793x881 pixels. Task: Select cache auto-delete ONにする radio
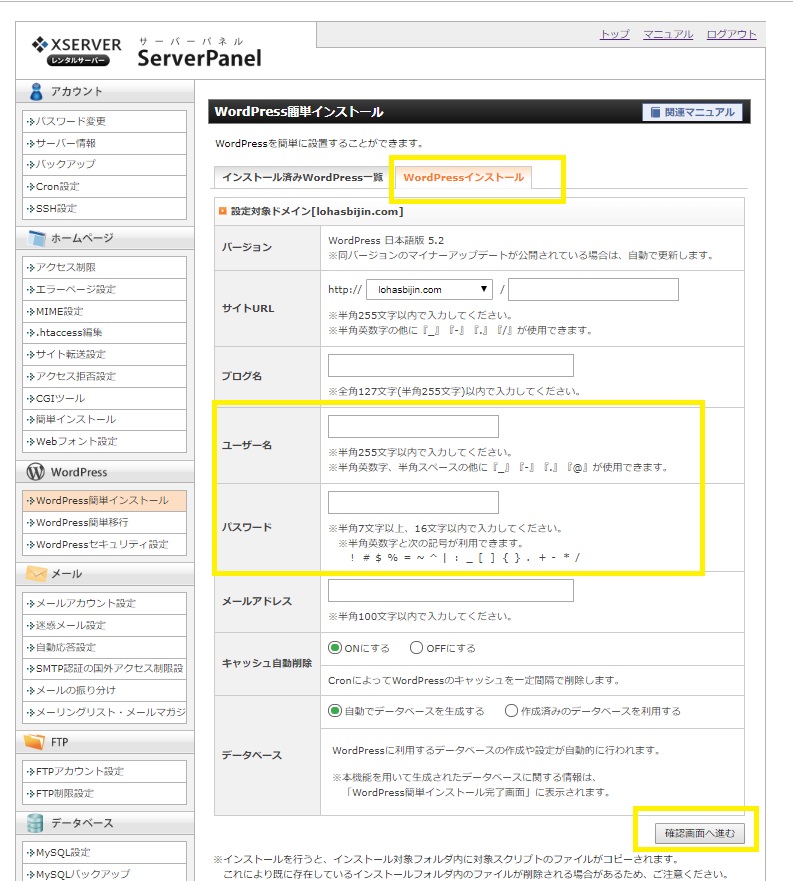(x=335, y=648)
